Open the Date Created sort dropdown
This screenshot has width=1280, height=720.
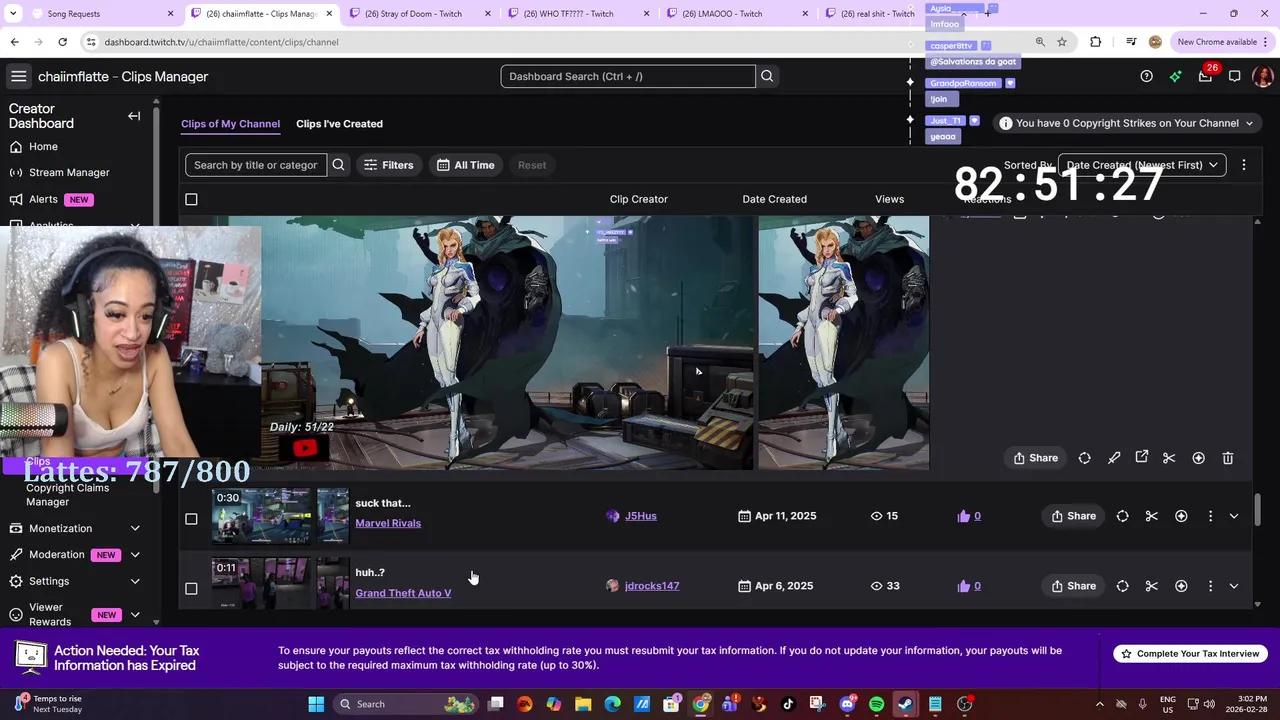(x=1142, y=165)
